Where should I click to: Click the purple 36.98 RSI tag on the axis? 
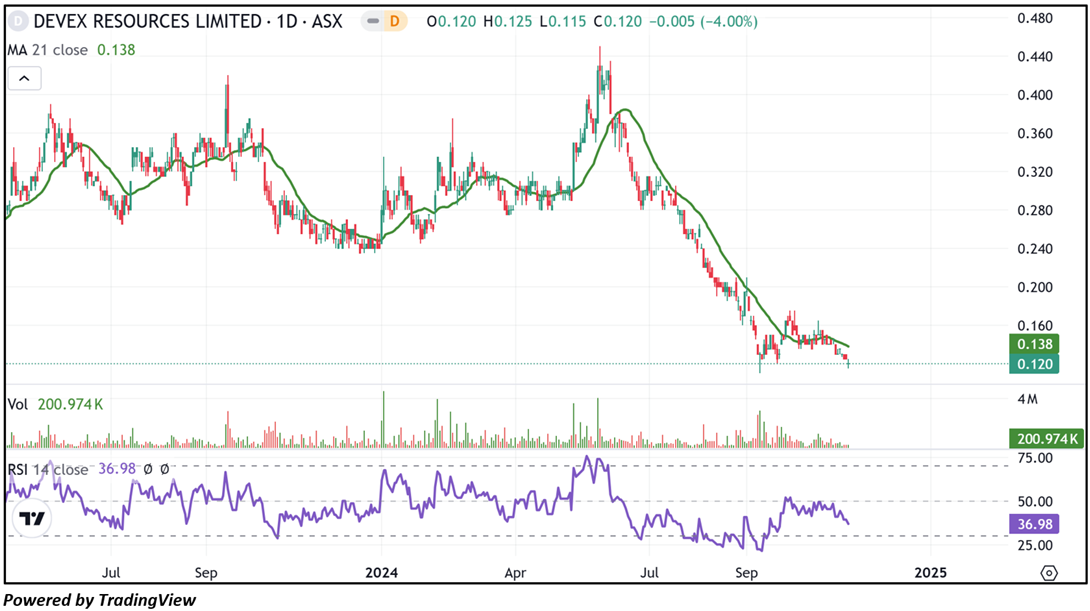(1034, 524)
